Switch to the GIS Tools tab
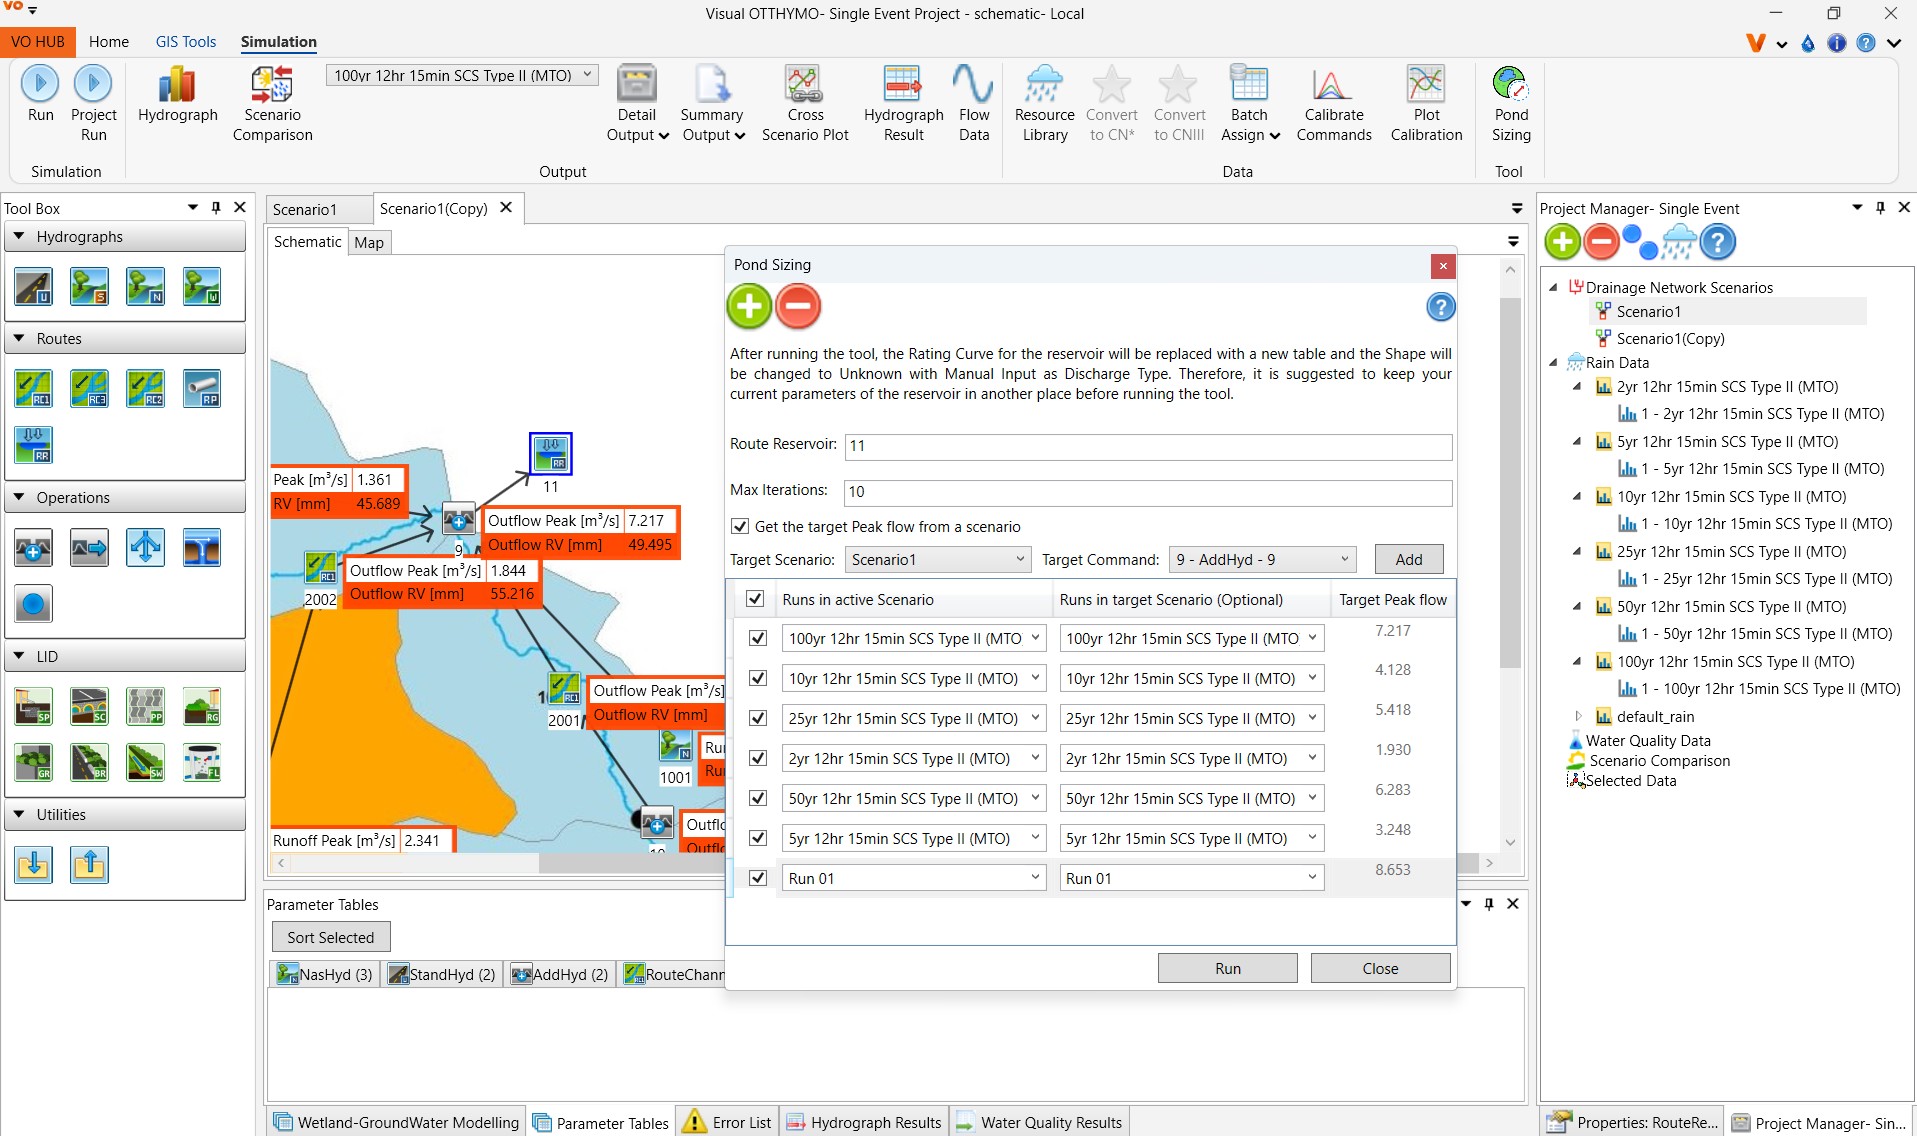1917x1136 pixels. click(x=186, y=42)
